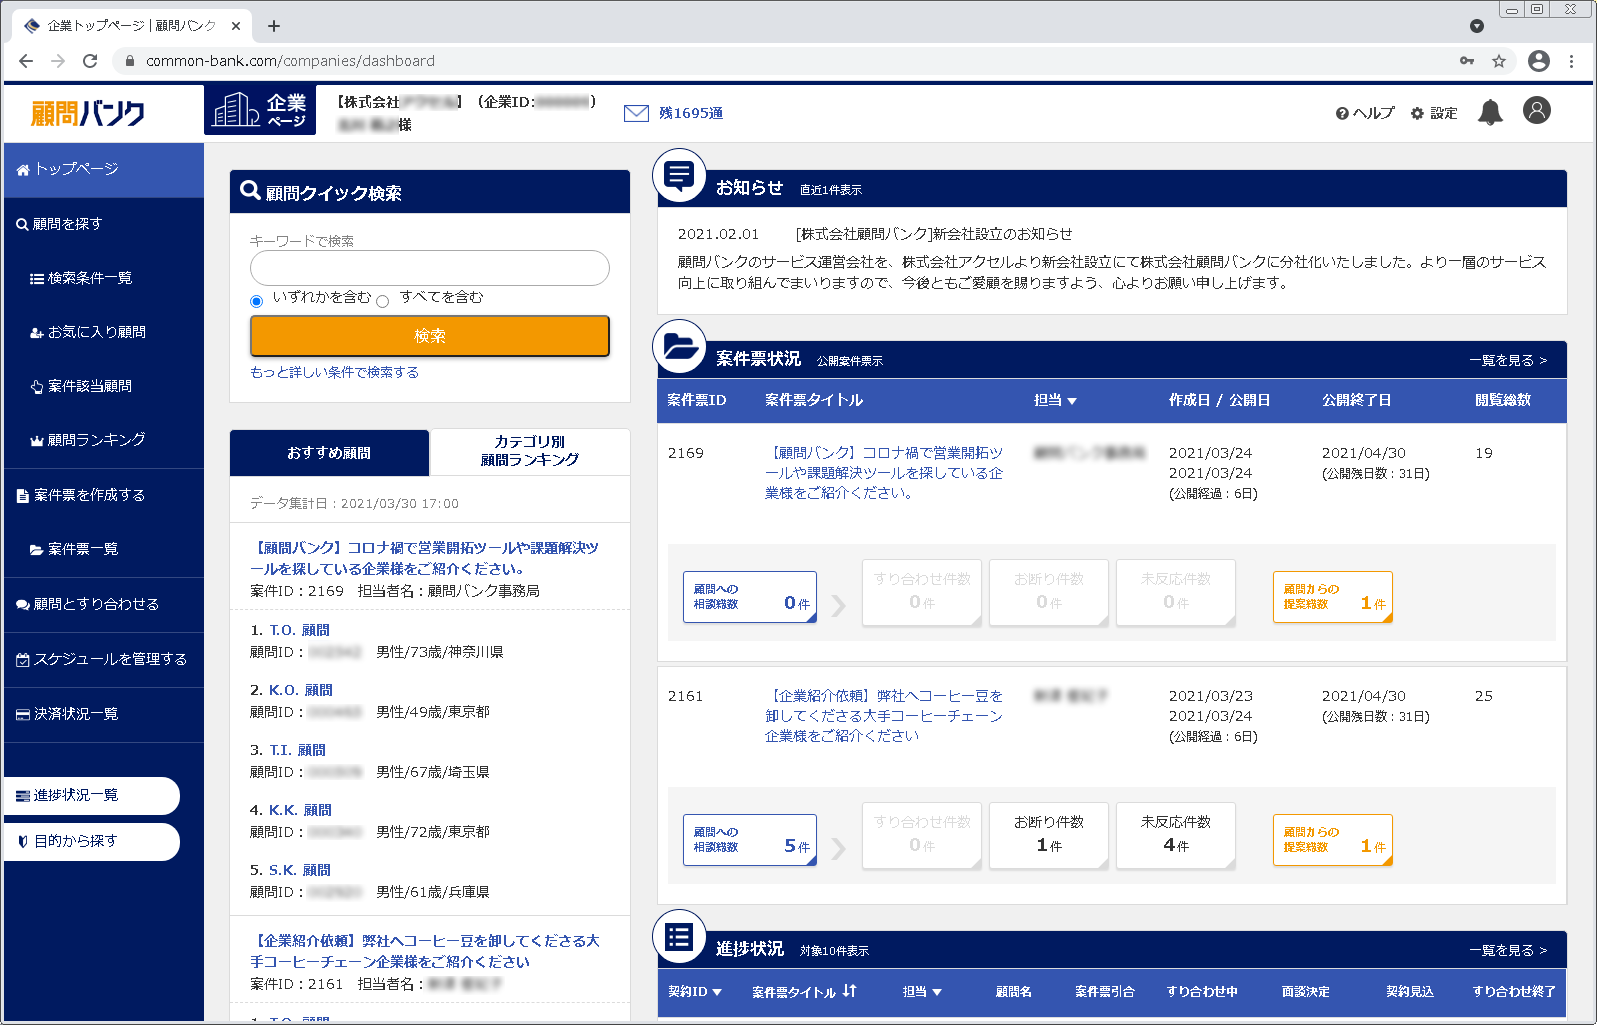This screenshot has height=1025, width=1597.
Task: Switch to カテゴリ別顧問ランキング tab
Action: (529, 451)
